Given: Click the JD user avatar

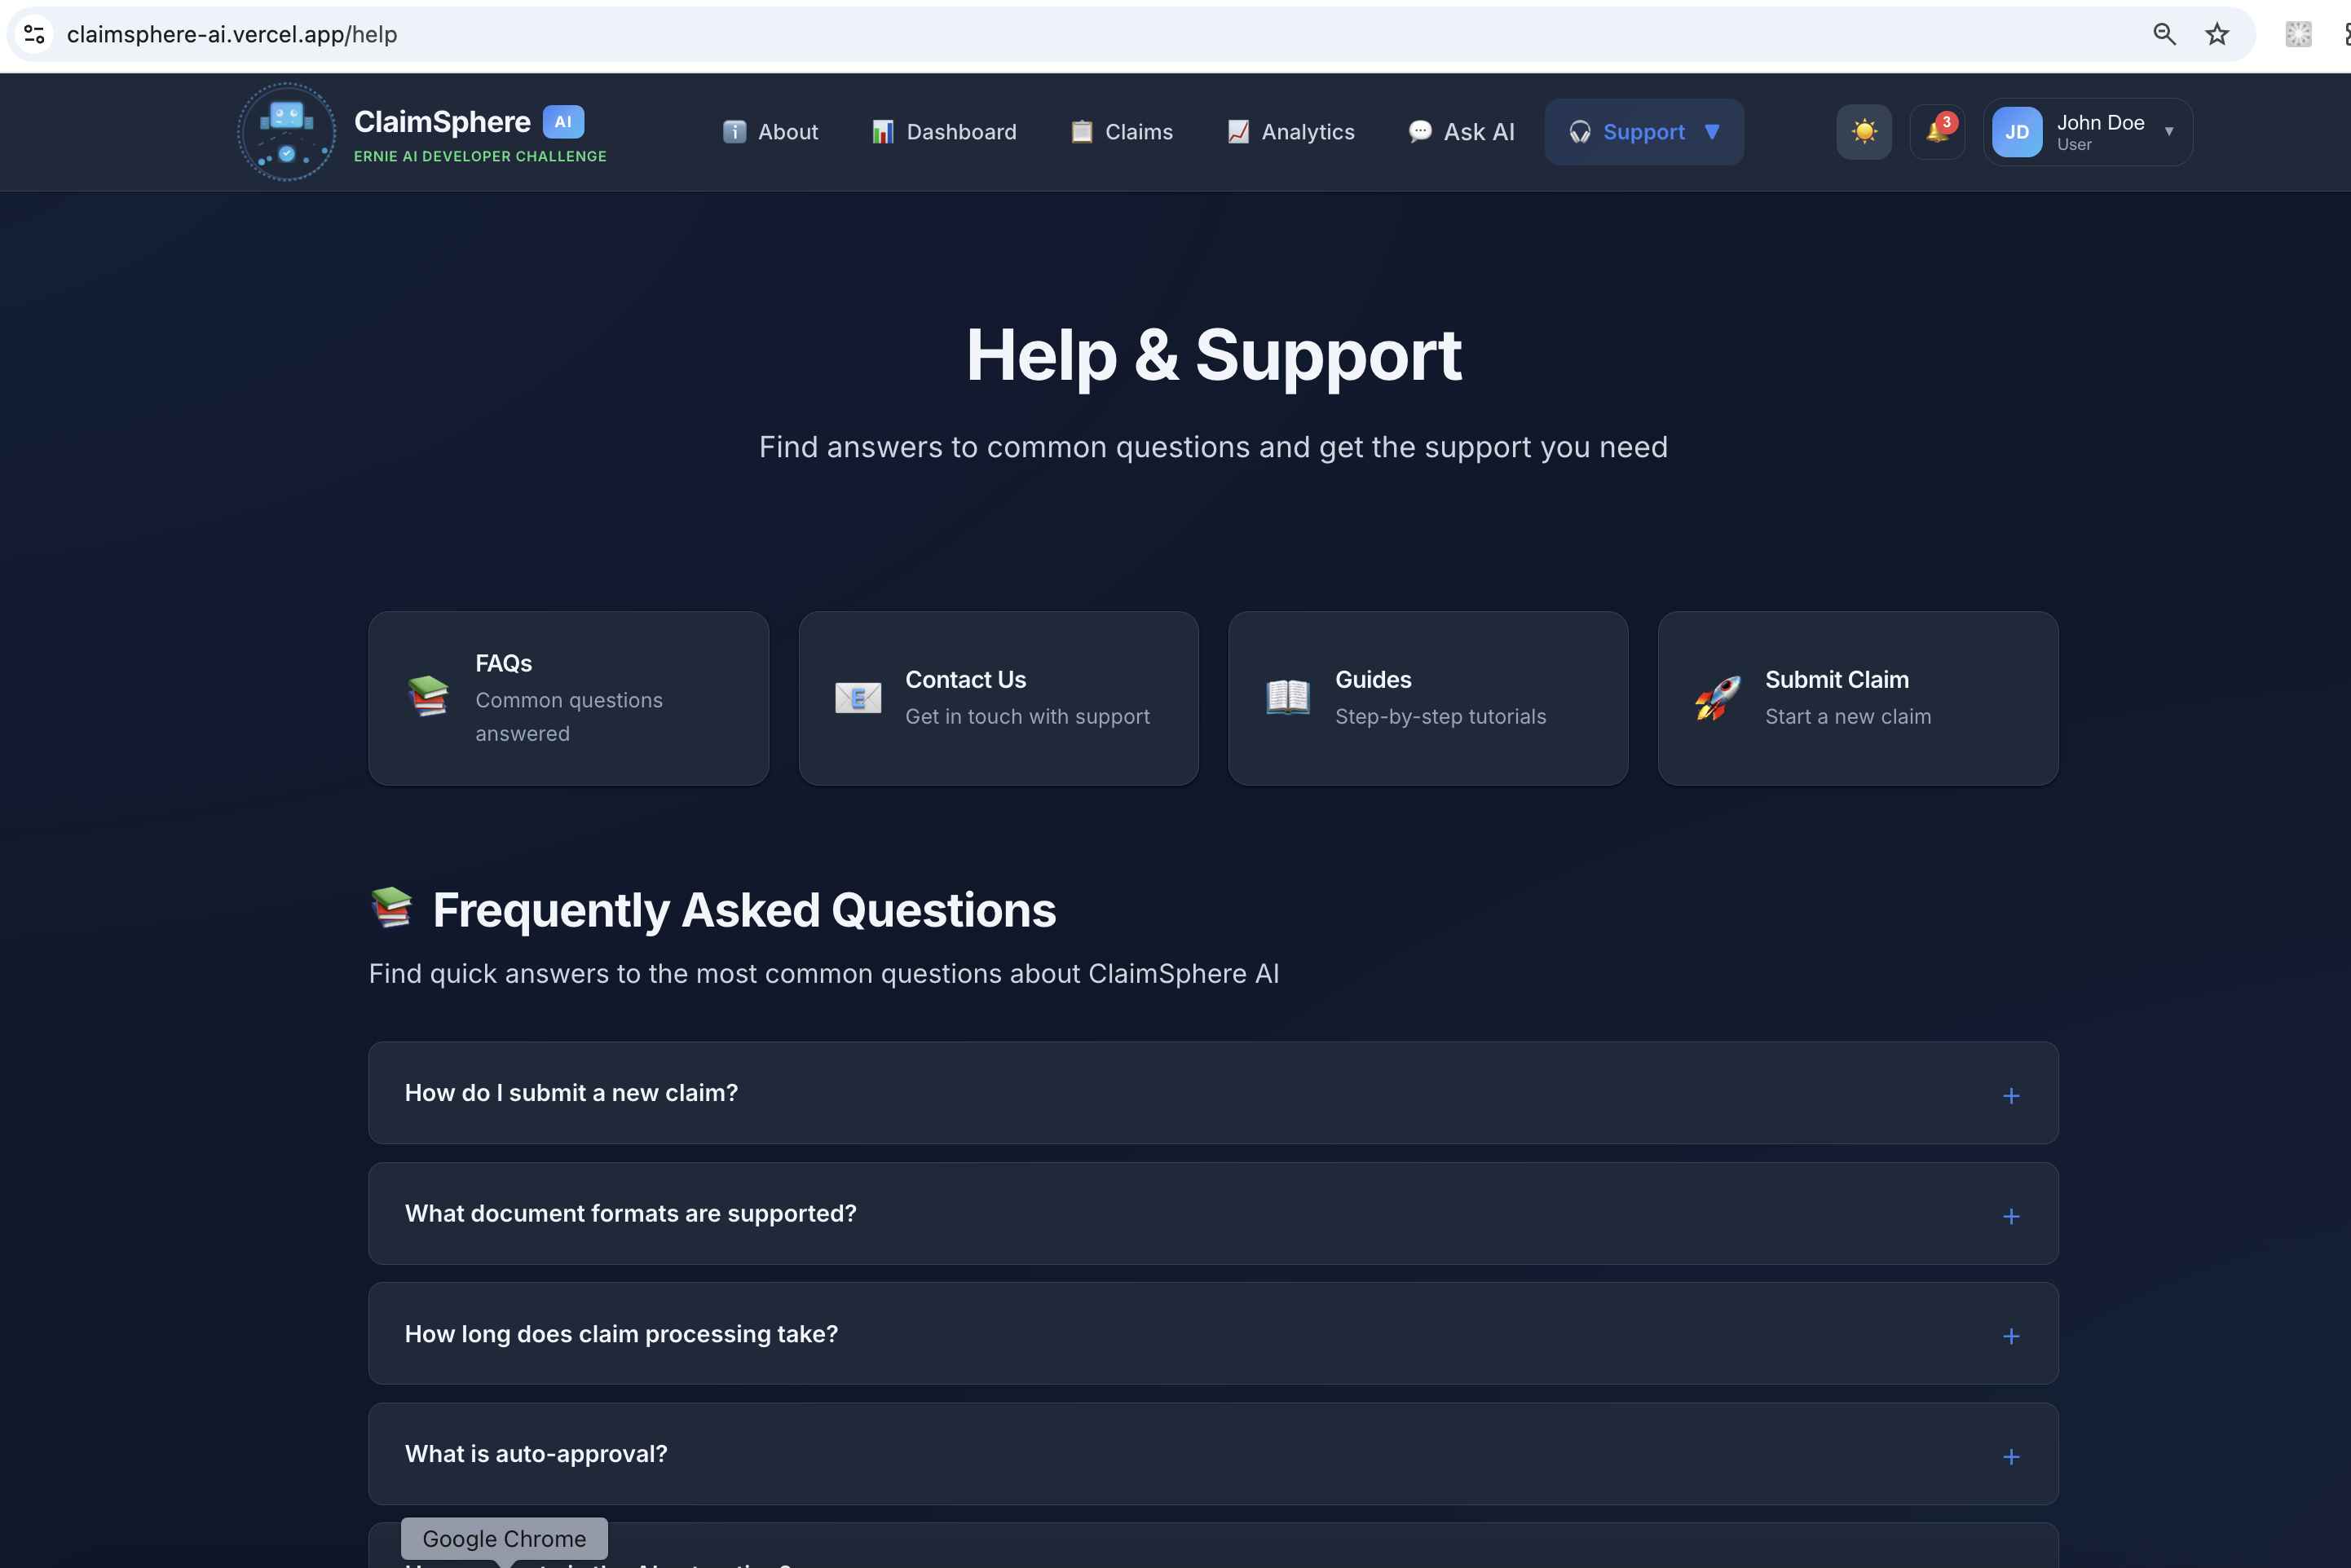Looking at the screenshot, I should click(2016, 132).
